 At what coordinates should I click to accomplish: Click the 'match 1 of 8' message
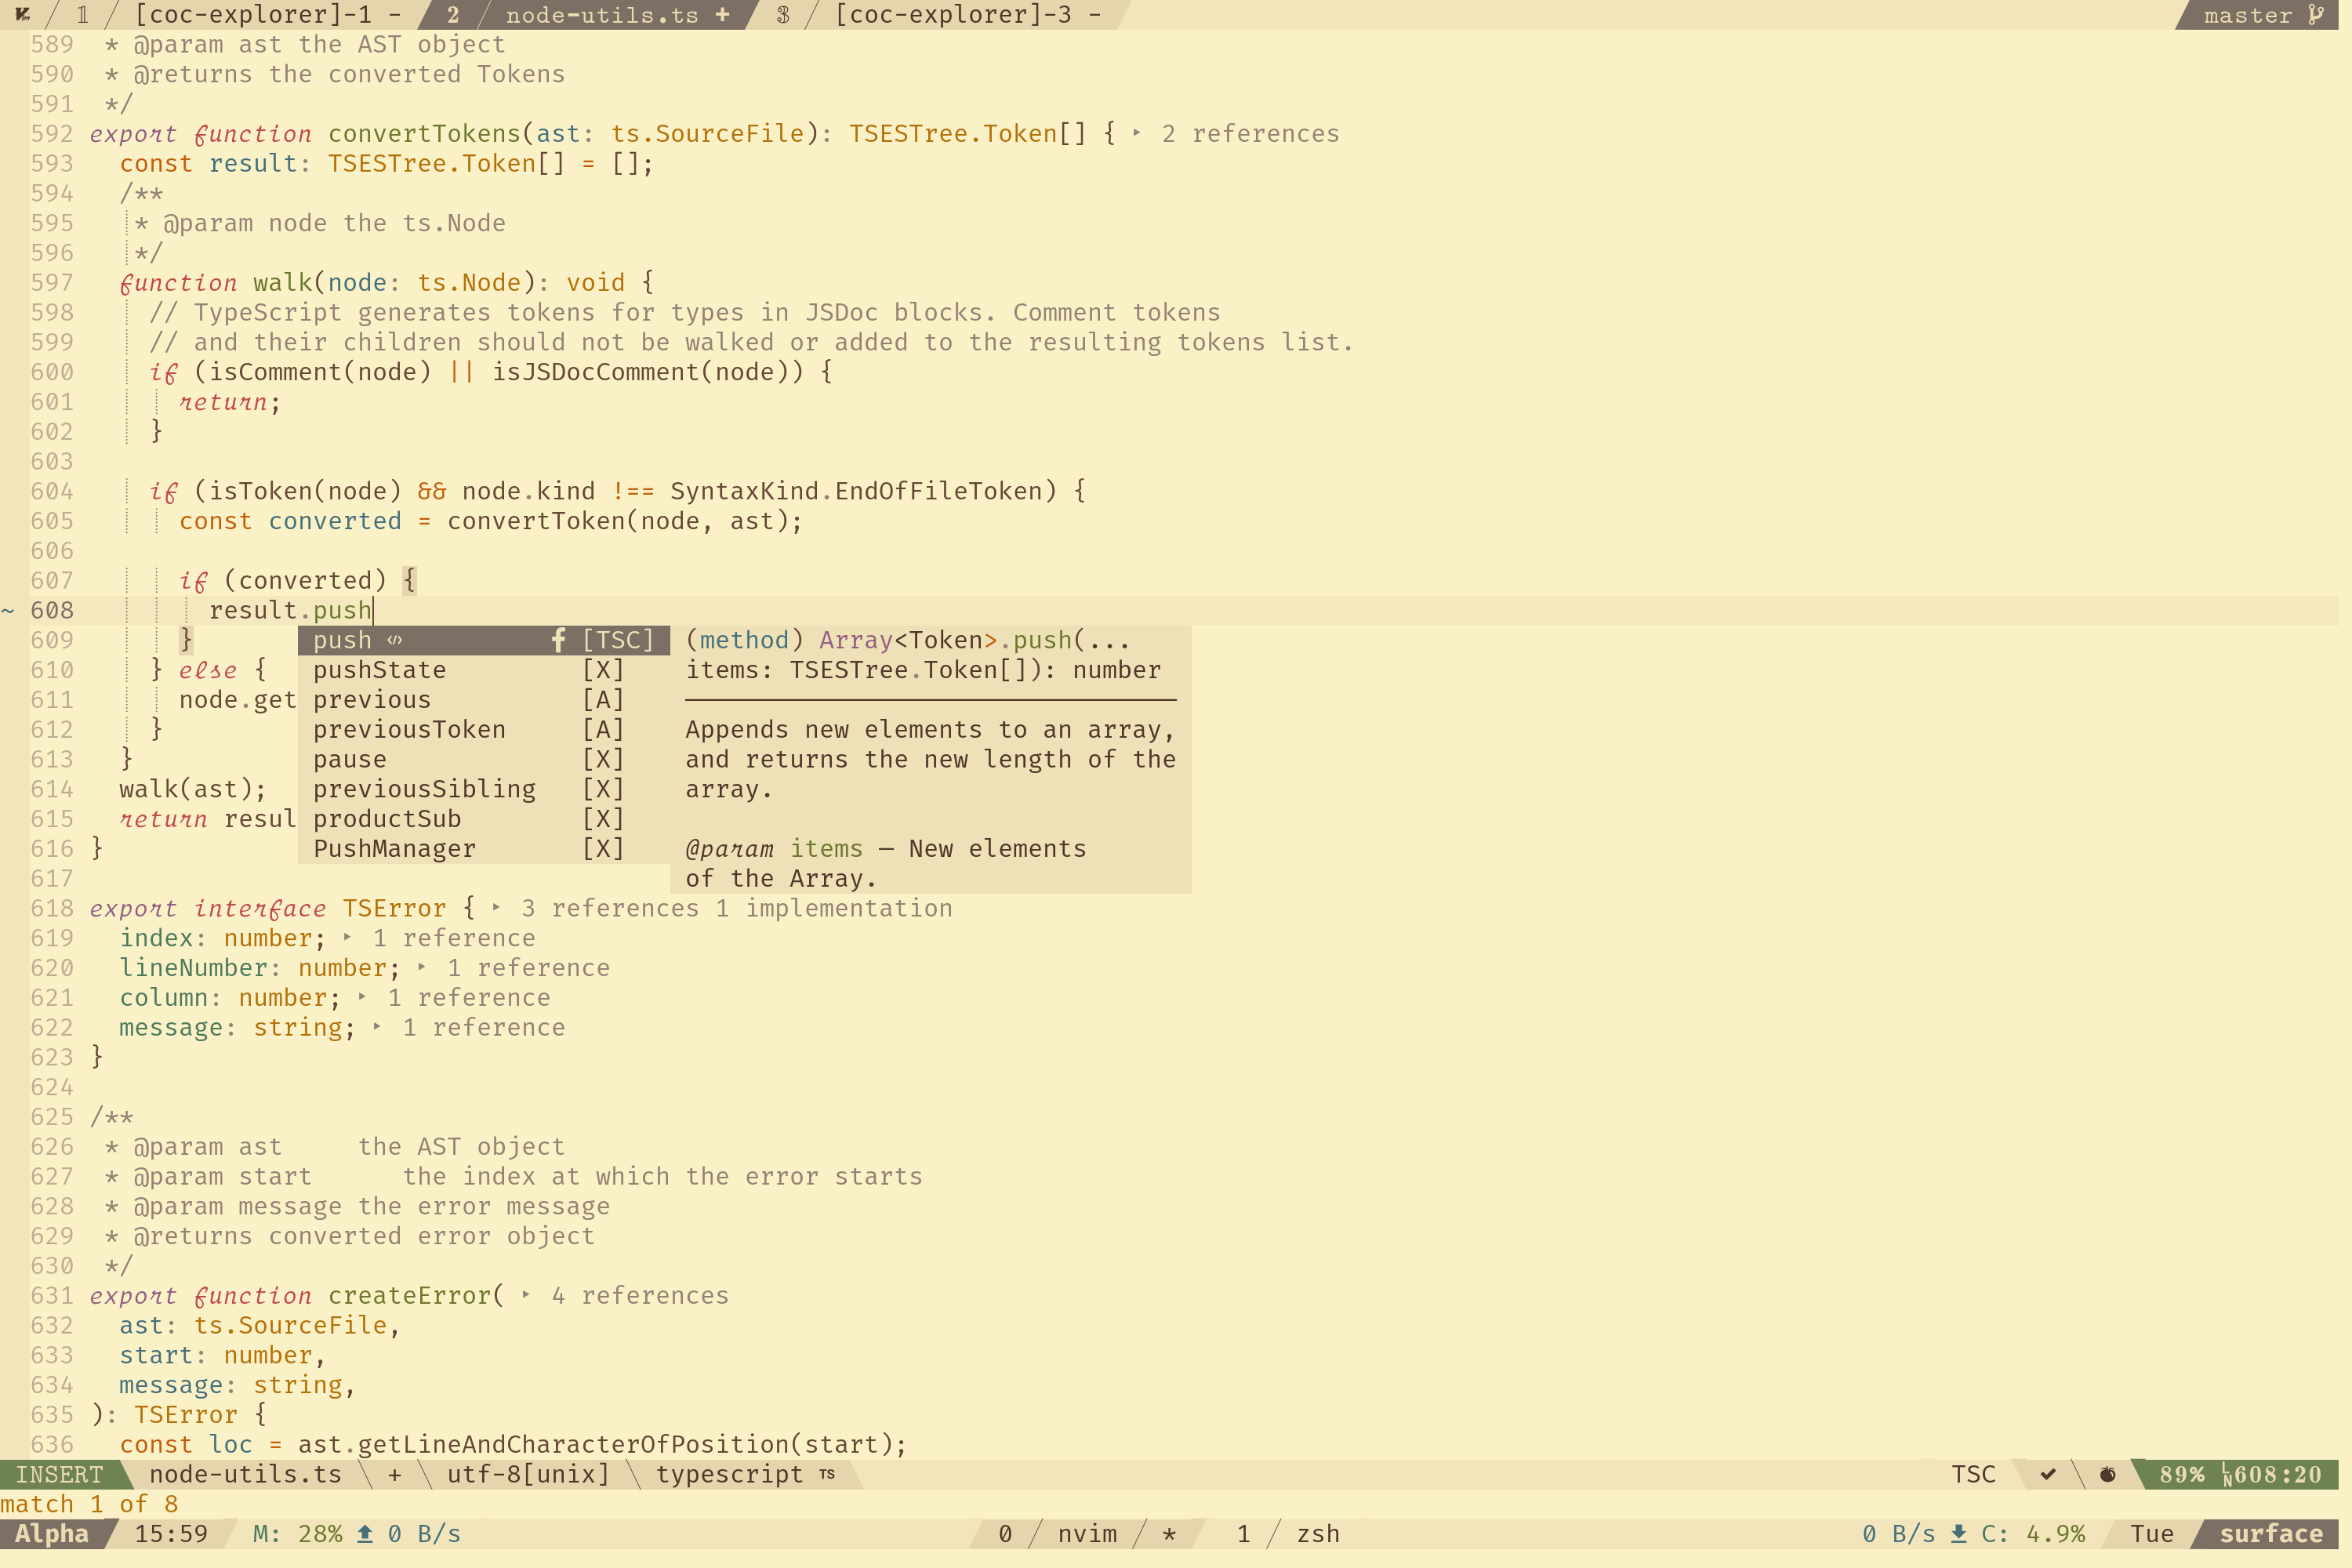(x=89, y=1504)
